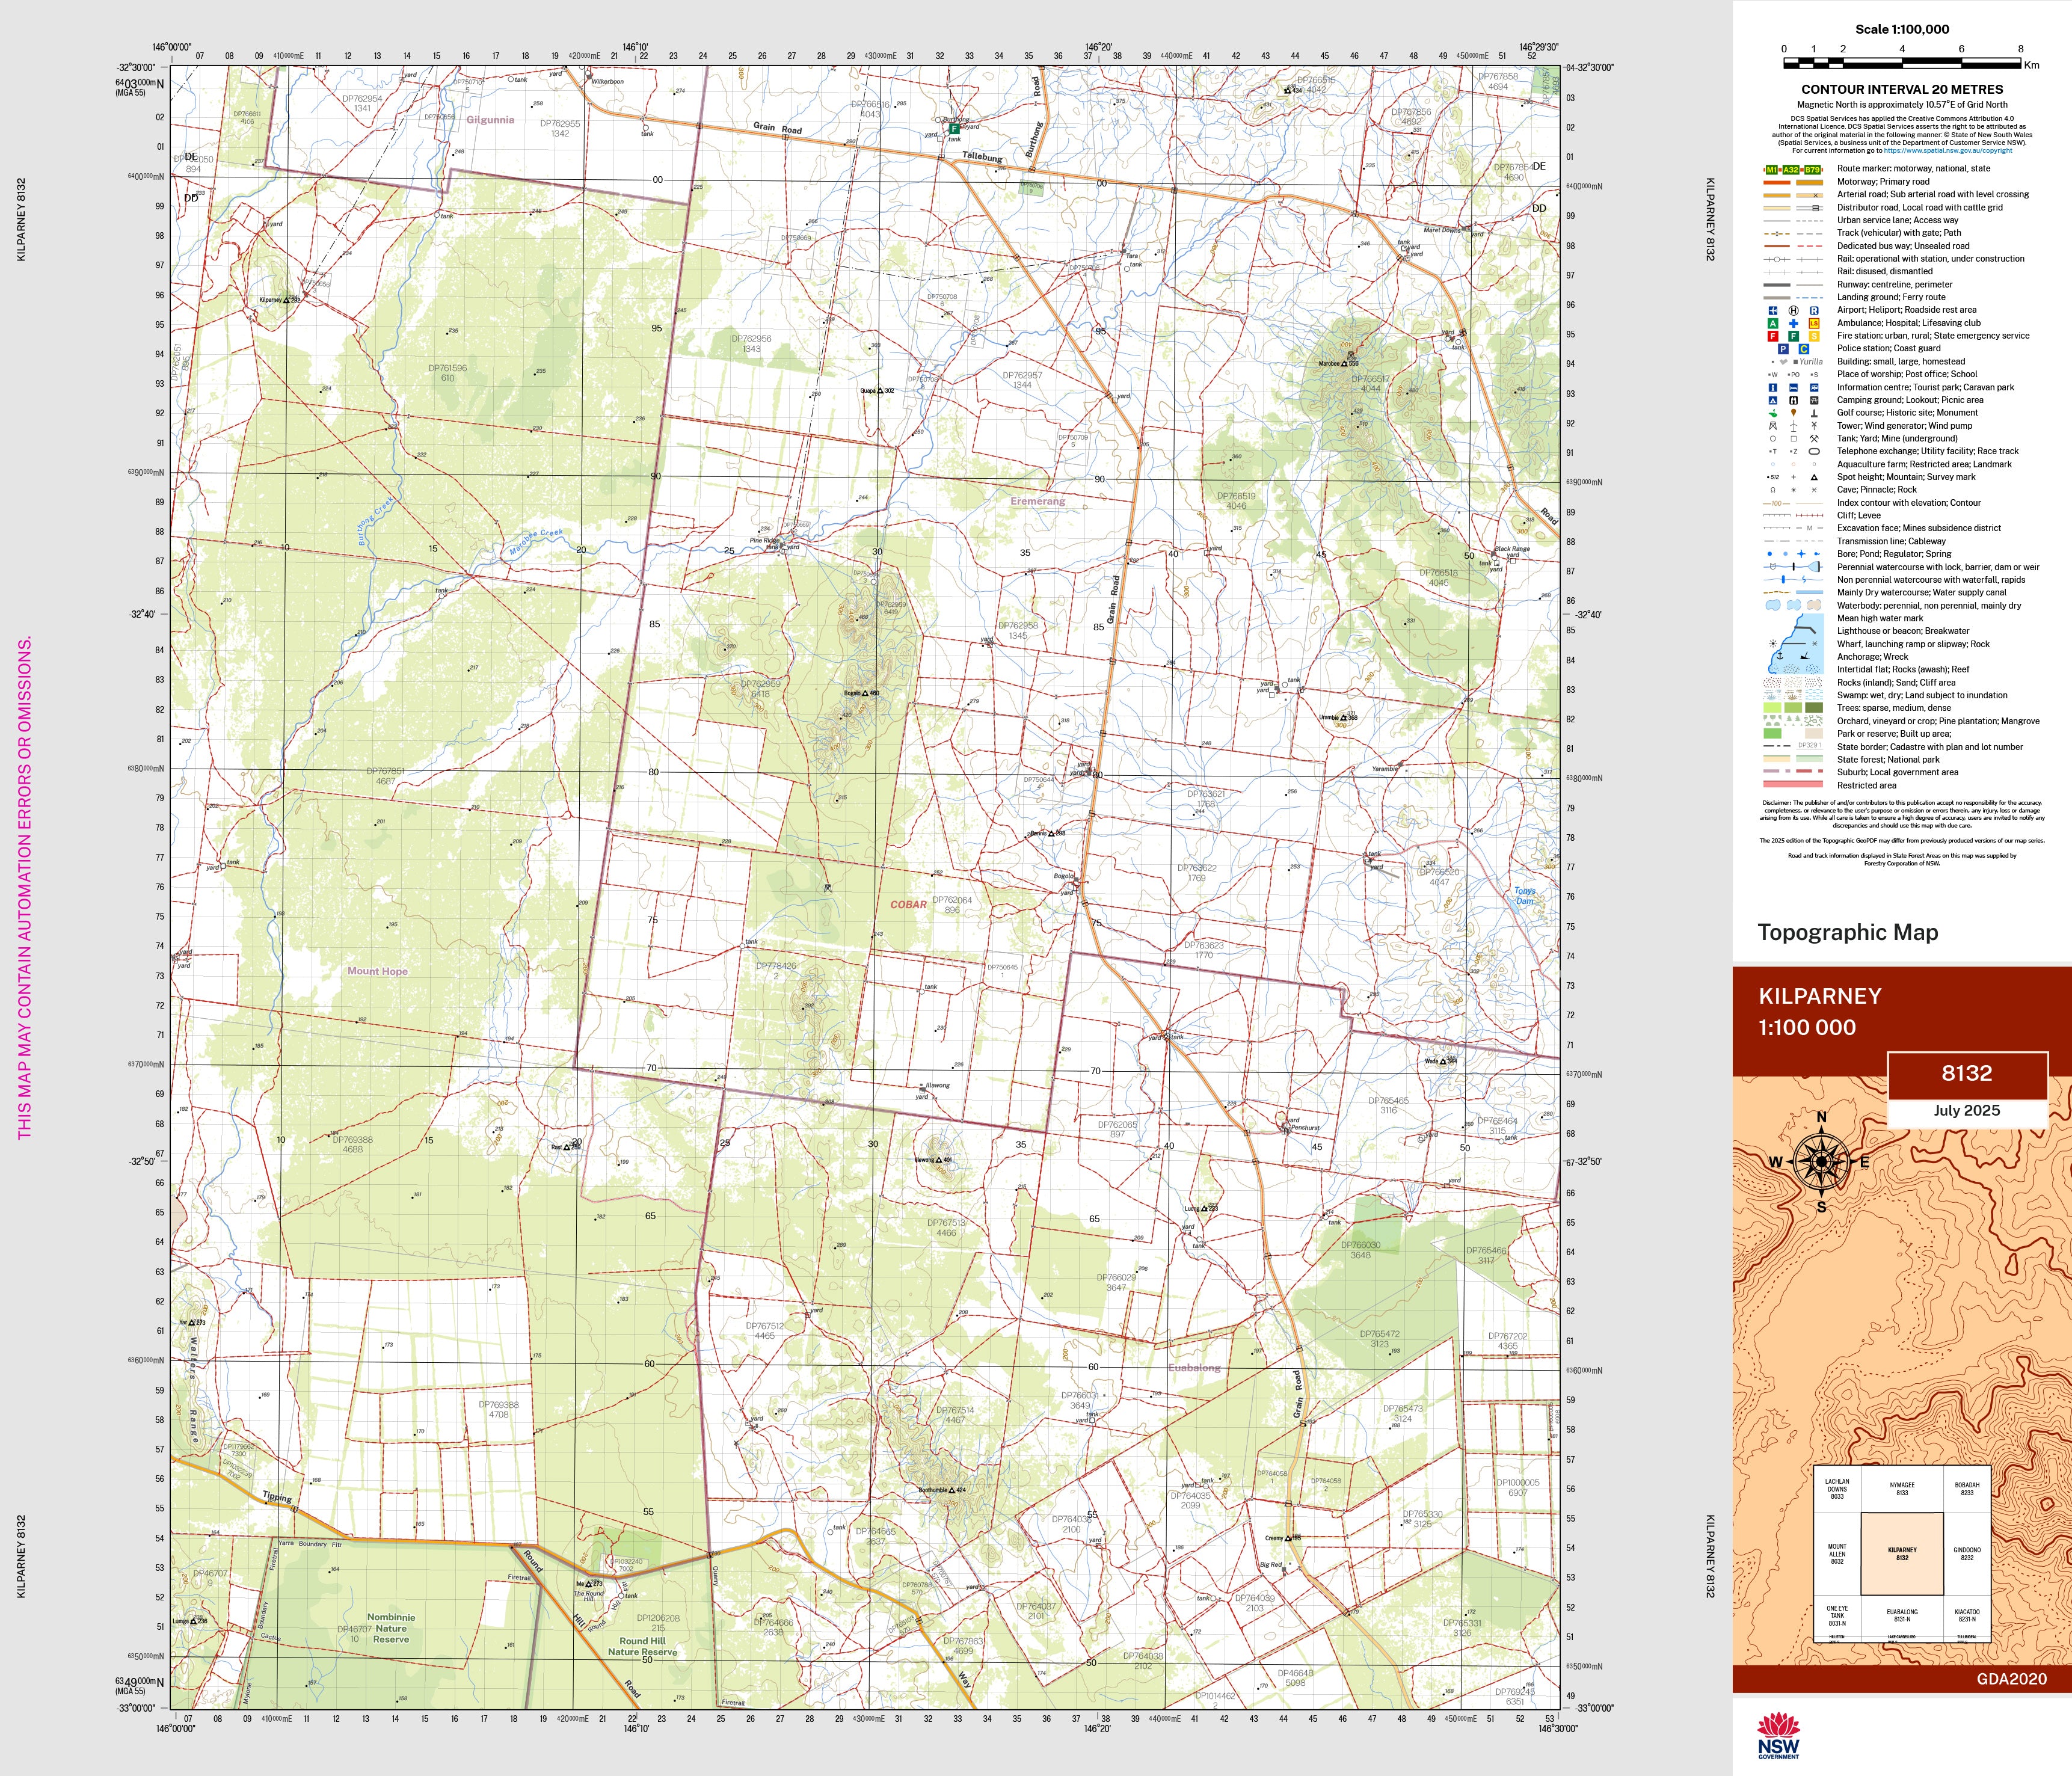Image resolution: width=2072 pixels, height=1776 pixels.
Task: Click the Hospital blue cross icon
Action: [1793, 323]
